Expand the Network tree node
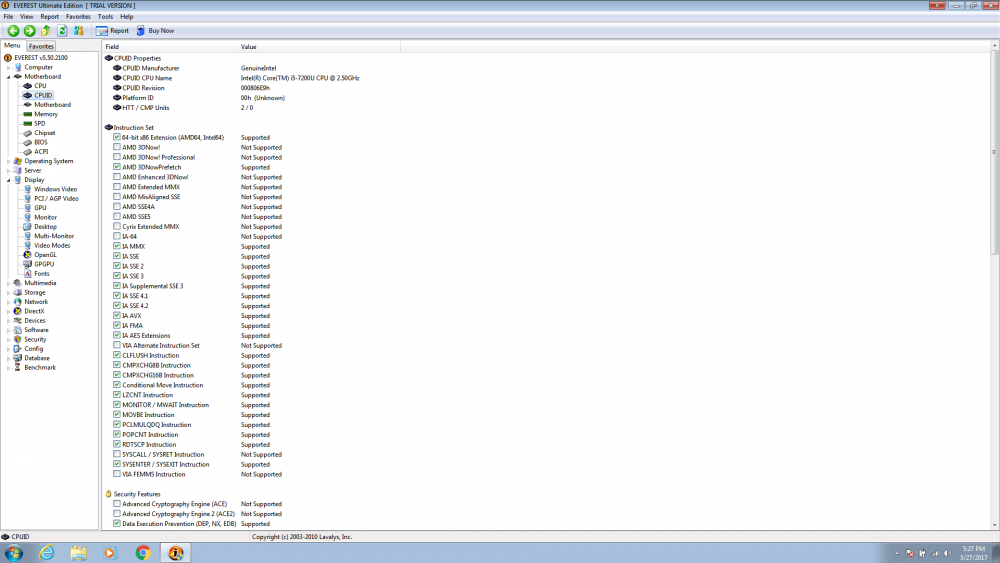Image resolution: width=1000 pixels, height=563 pixels. coord(8,302)
